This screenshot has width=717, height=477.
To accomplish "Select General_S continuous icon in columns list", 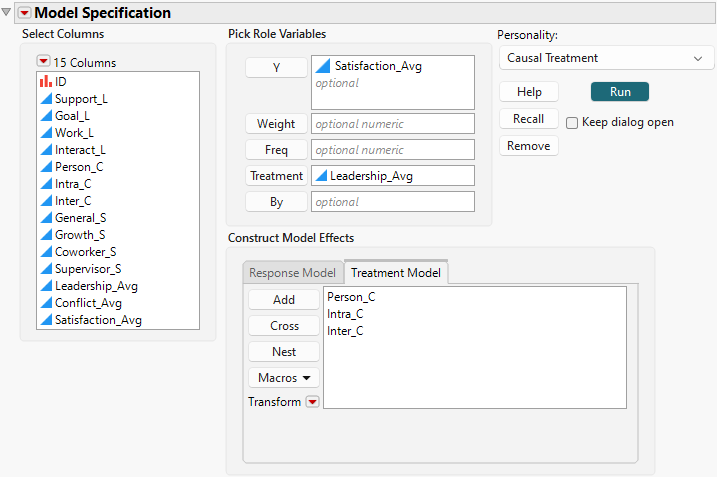I will click(46, 217).
